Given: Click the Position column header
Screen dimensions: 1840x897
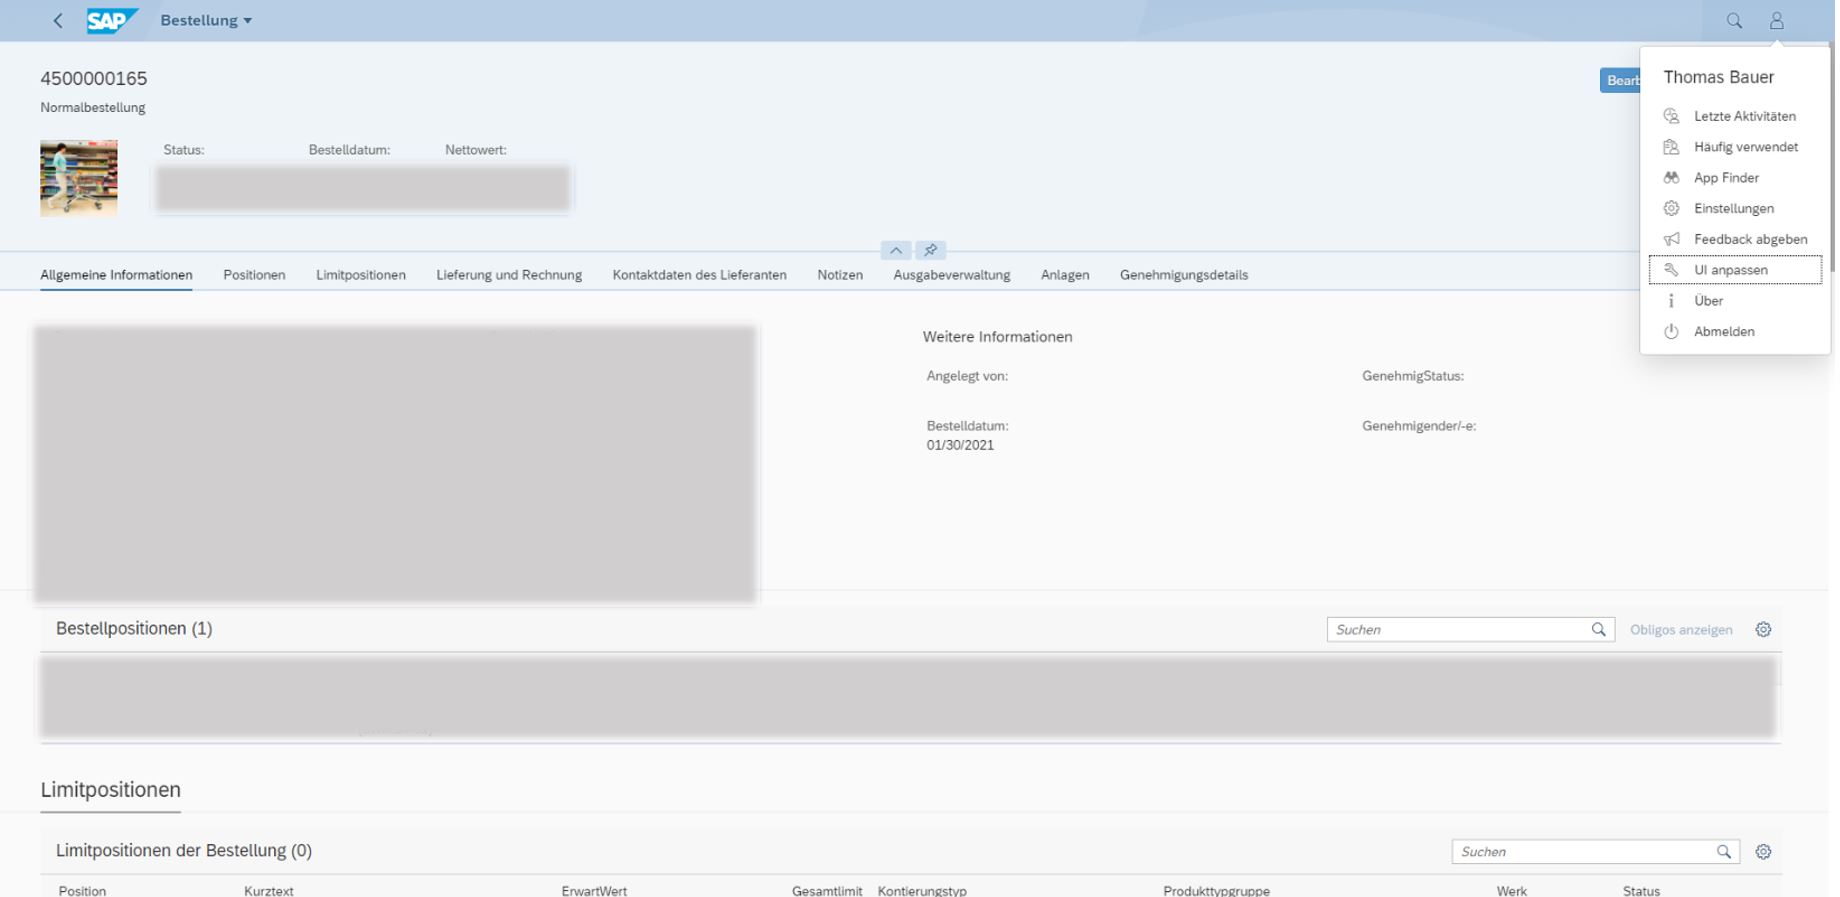Looking at the screenshot, I should (82, 890).
